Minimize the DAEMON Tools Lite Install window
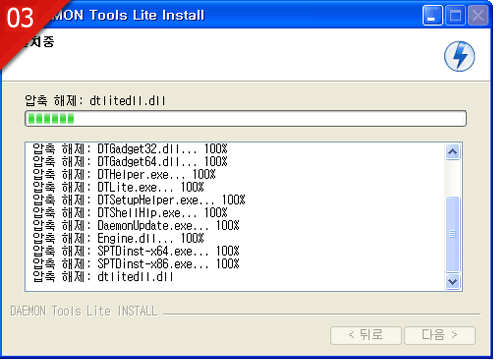The image size is (503, 361). point(433,16)
